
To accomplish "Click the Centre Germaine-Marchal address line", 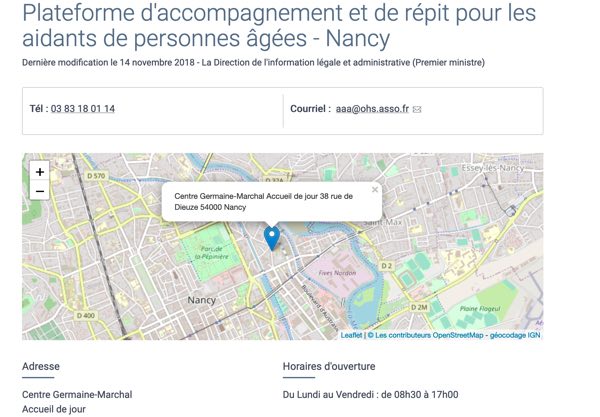I will (x=77, y=394).
